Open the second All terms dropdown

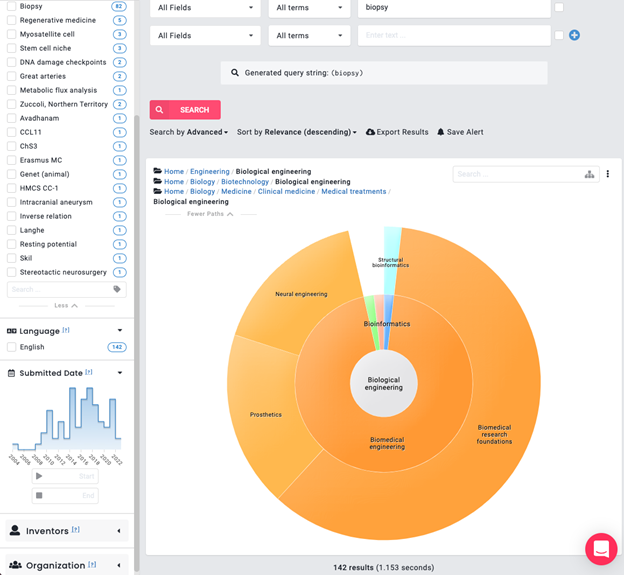click(309, 35)
